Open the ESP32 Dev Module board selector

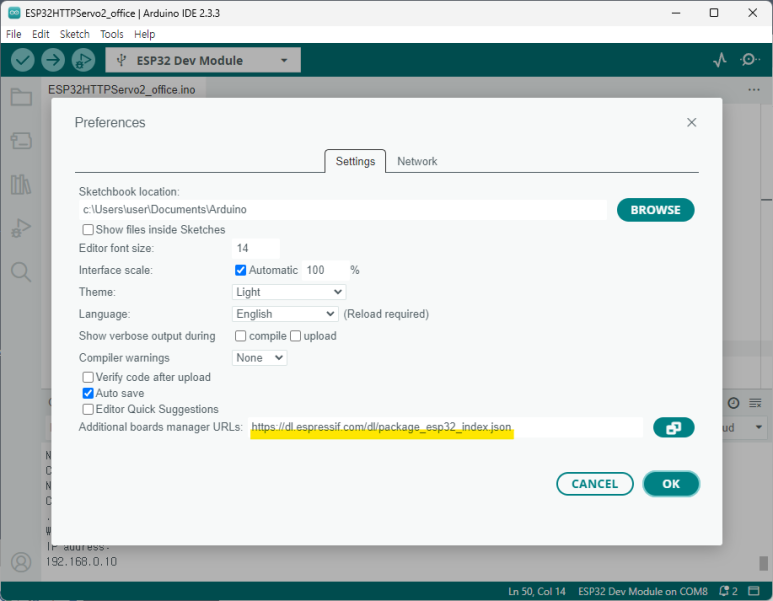[x=203, y=60]
